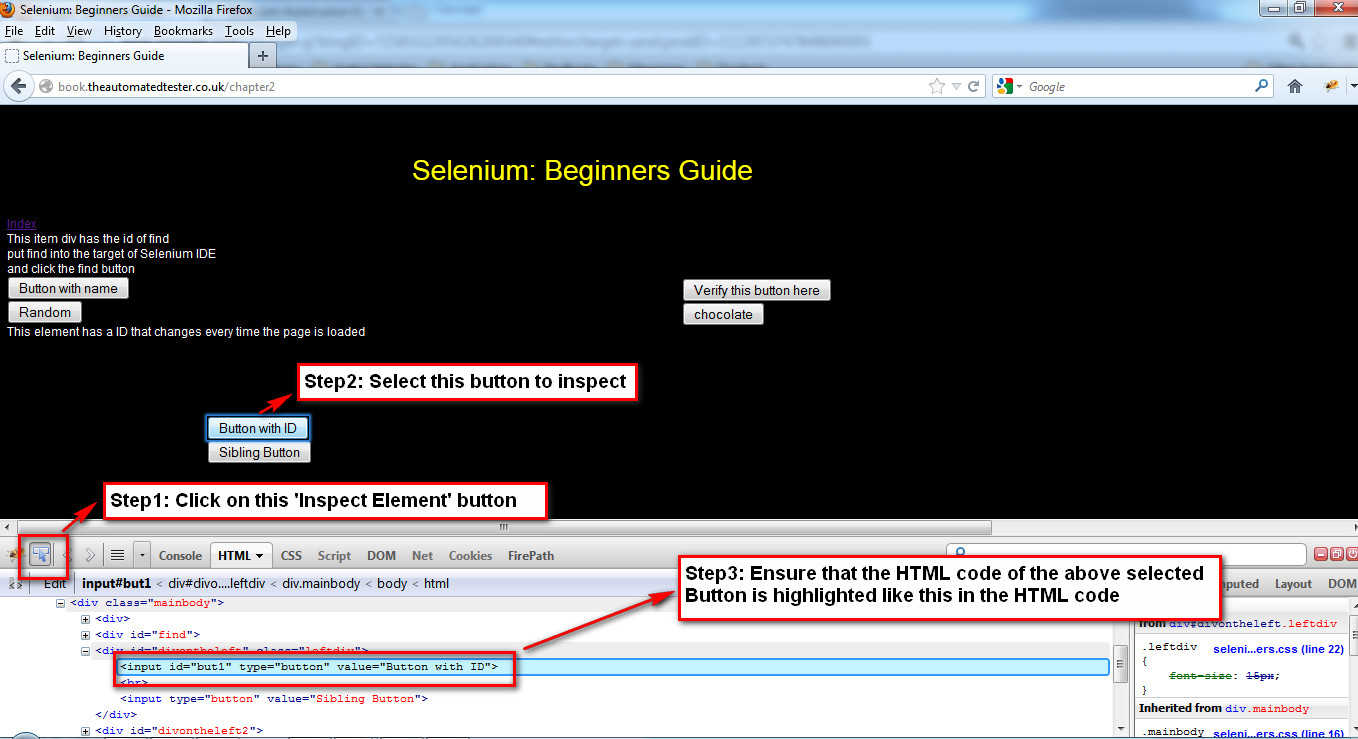Open the search engine dropdown arrow
1358x739 pixels.
tap(1017, 86)
